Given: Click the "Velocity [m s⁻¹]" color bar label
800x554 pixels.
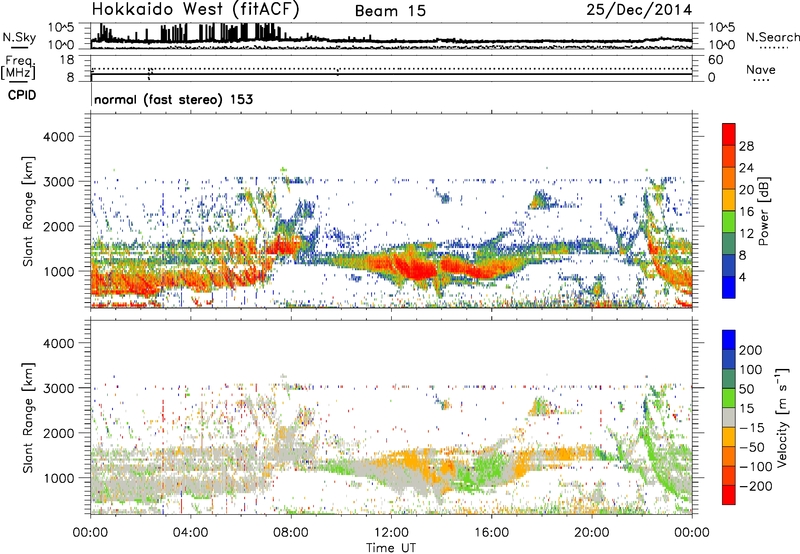Looking at the screenshot, I should coord(782,417).
